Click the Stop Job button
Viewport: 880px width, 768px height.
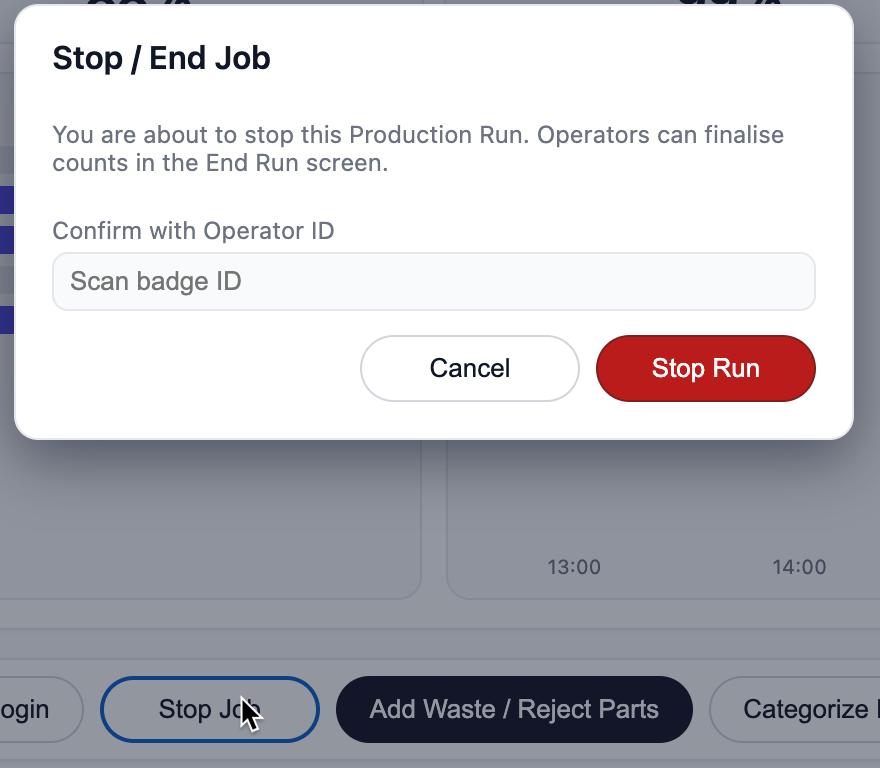click(x=209, y=710)
